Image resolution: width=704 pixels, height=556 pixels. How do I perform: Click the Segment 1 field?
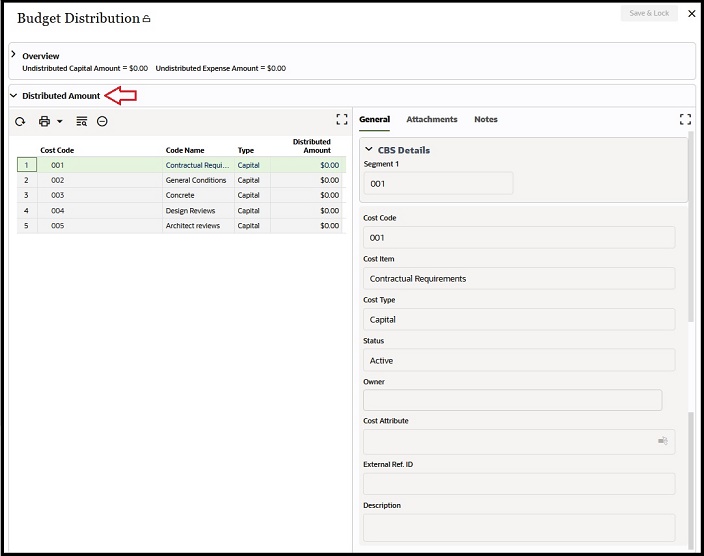point(438,183)
